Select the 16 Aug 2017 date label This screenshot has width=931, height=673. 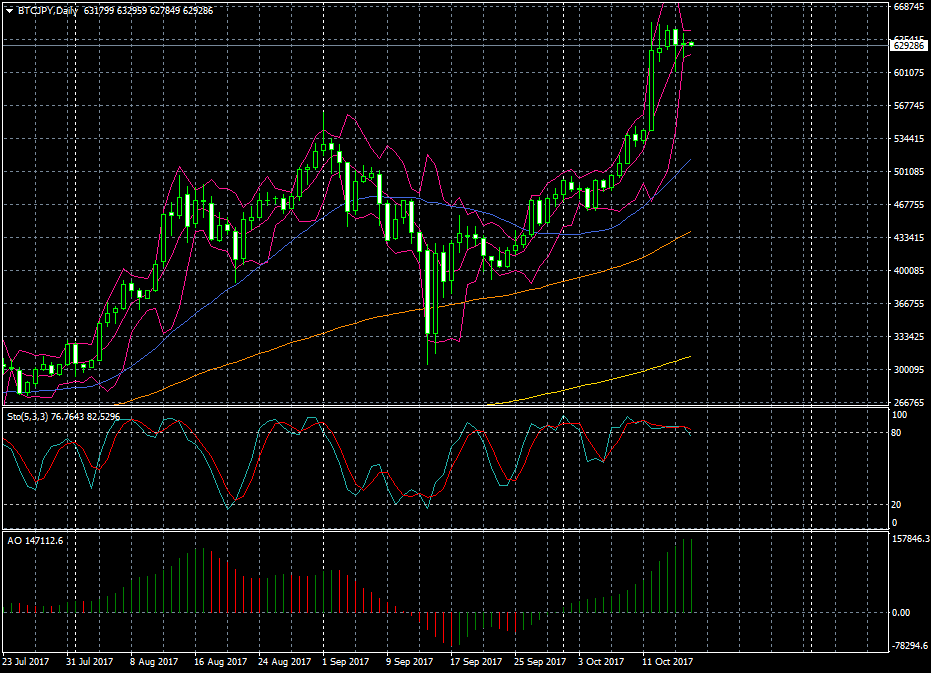click(219, 662)
